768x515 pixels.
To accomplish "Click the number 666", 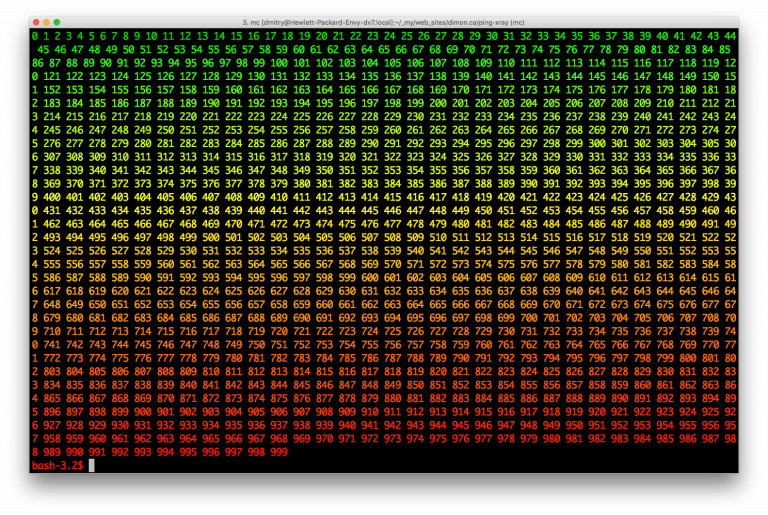I will point(460,305).
